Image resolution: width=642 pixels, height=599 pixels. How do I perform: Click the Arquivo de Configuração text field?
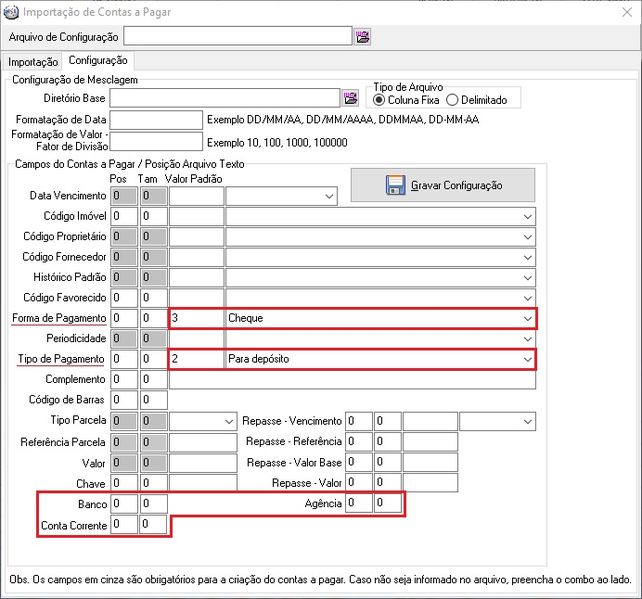pyautogui.click(x=237, y=37)
